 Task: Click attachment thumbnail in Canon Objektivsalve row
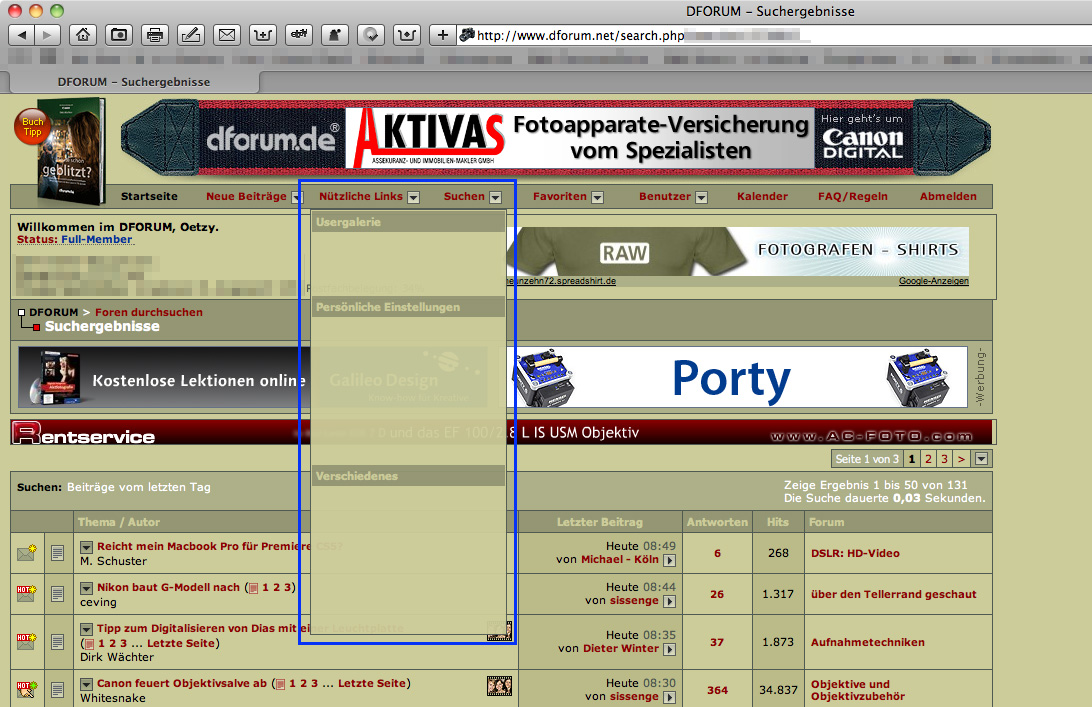coord(499,686)
